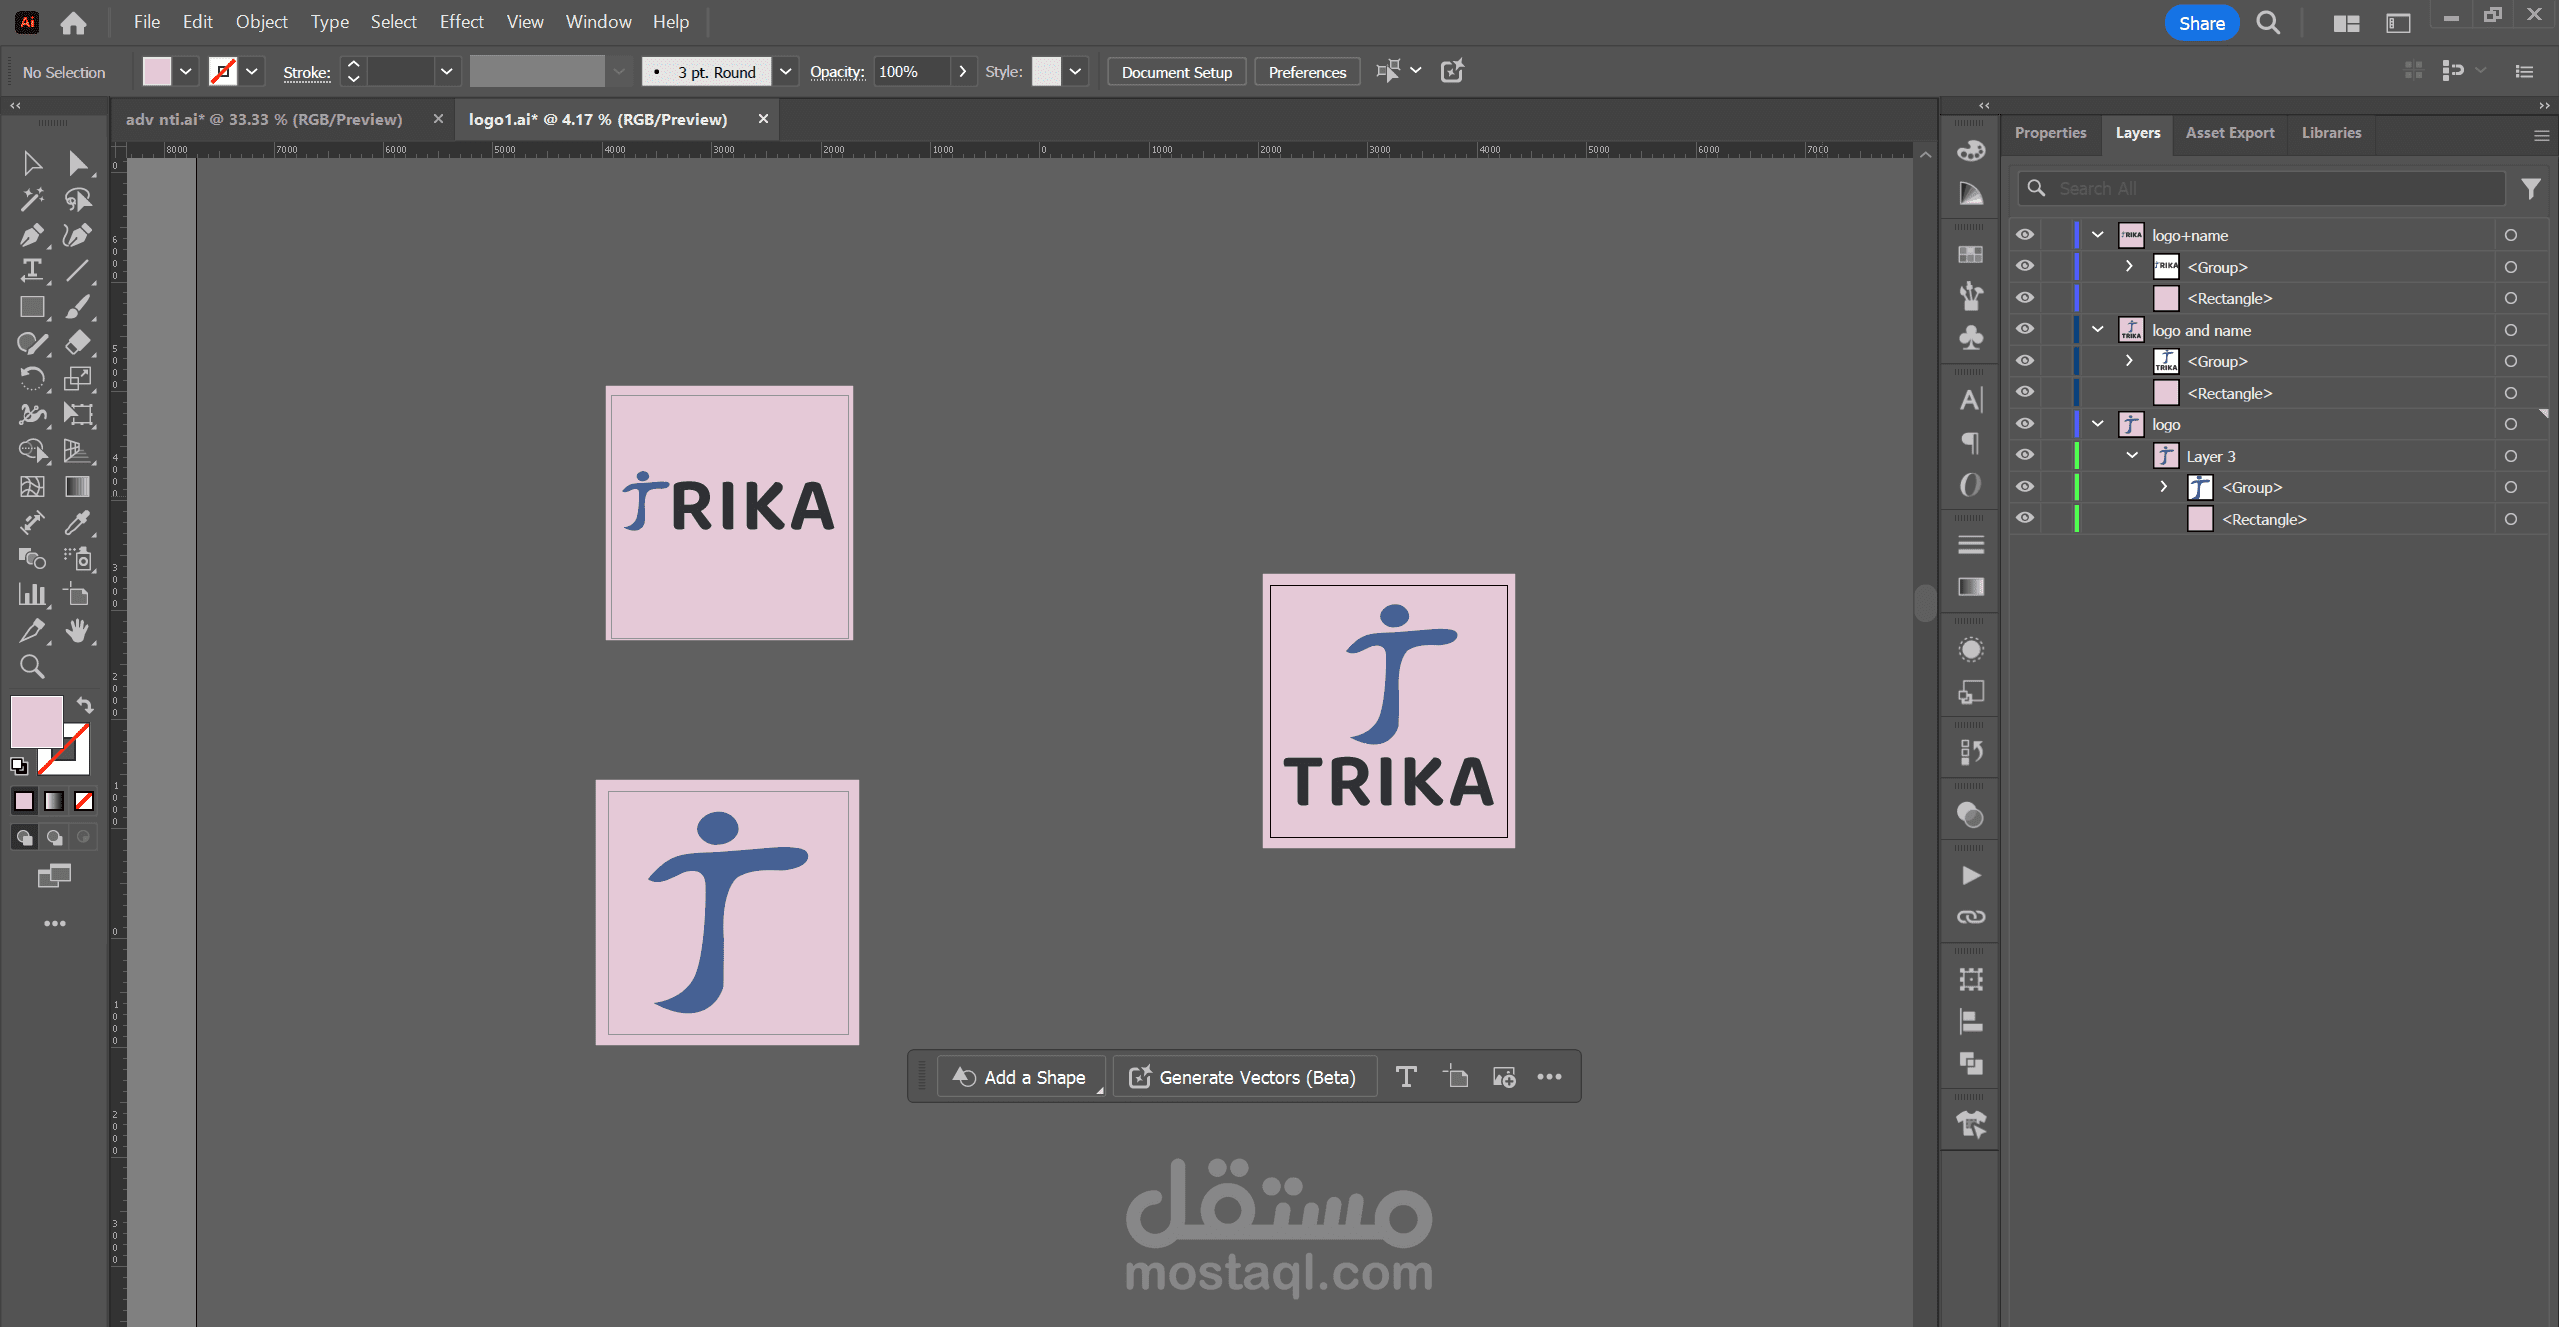Open the brush definition dropdown
Image resolution: width=2559 pixels, height=1327 pixels.
click(x=786, y=72)
